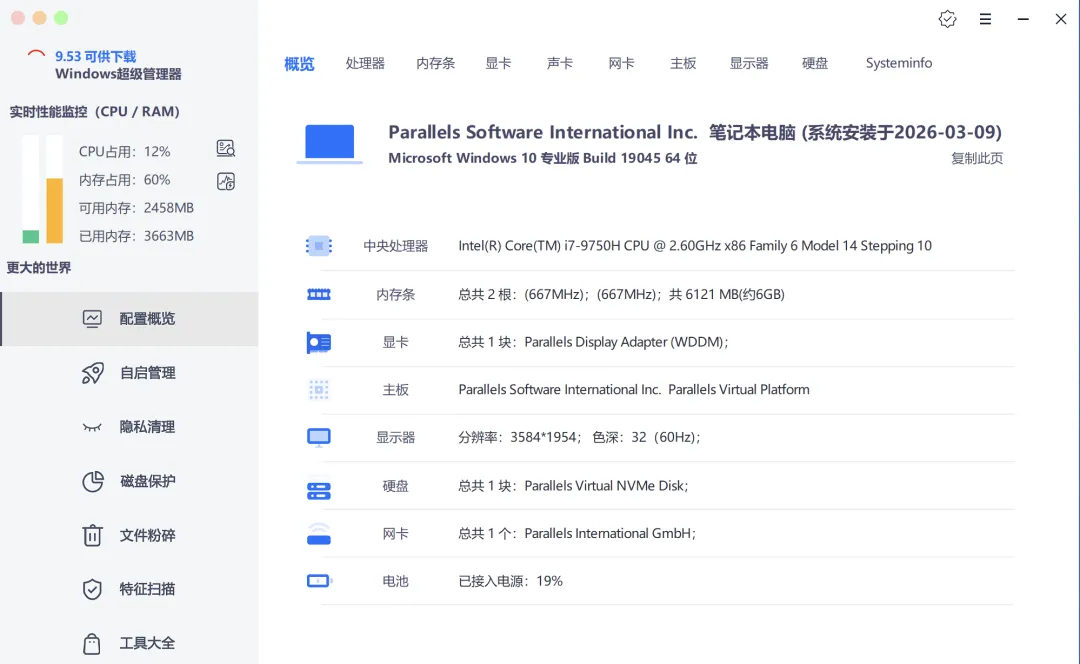Click the Intel Core i7-9750H processor text
Image resolution: width=1080 pixels, height=664 pixels.
click(x=695, y=246)
